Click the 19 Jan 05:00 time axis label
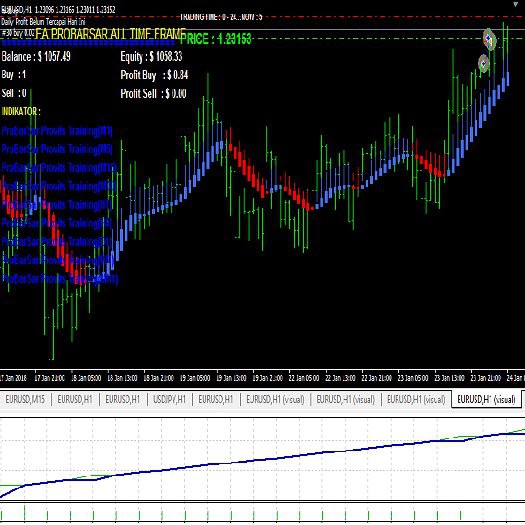This screenshot has width=525, height=525. pyautogui.click(x=195, y=378)
